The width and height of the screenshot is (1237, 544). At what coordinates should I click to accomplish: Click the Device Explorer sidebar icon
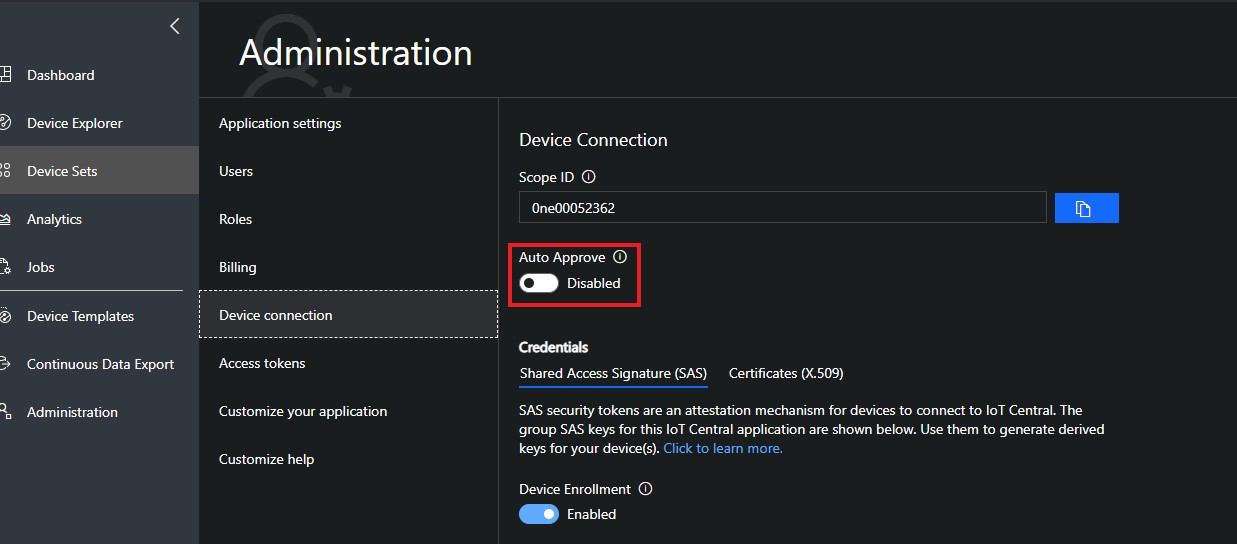pyautogui.click(x=5, y=123)
